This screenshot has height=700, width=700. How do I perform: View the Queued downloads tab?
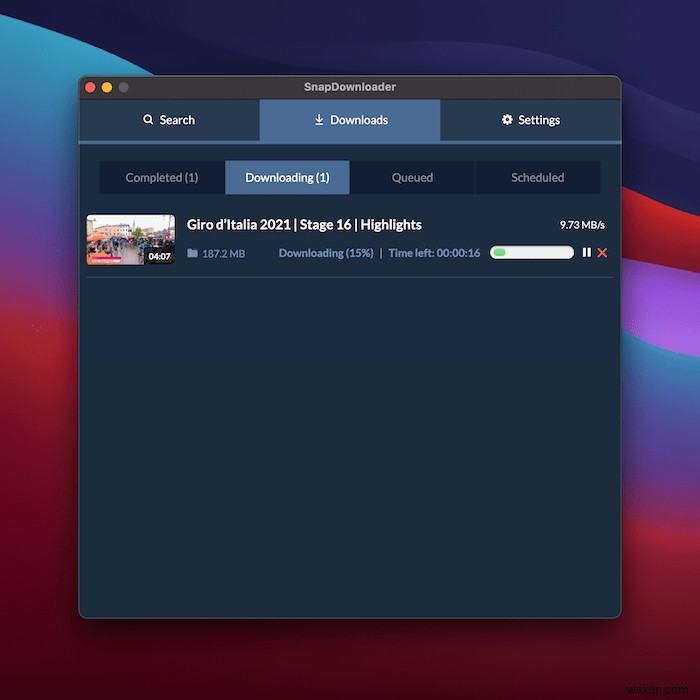pos(412,178)
